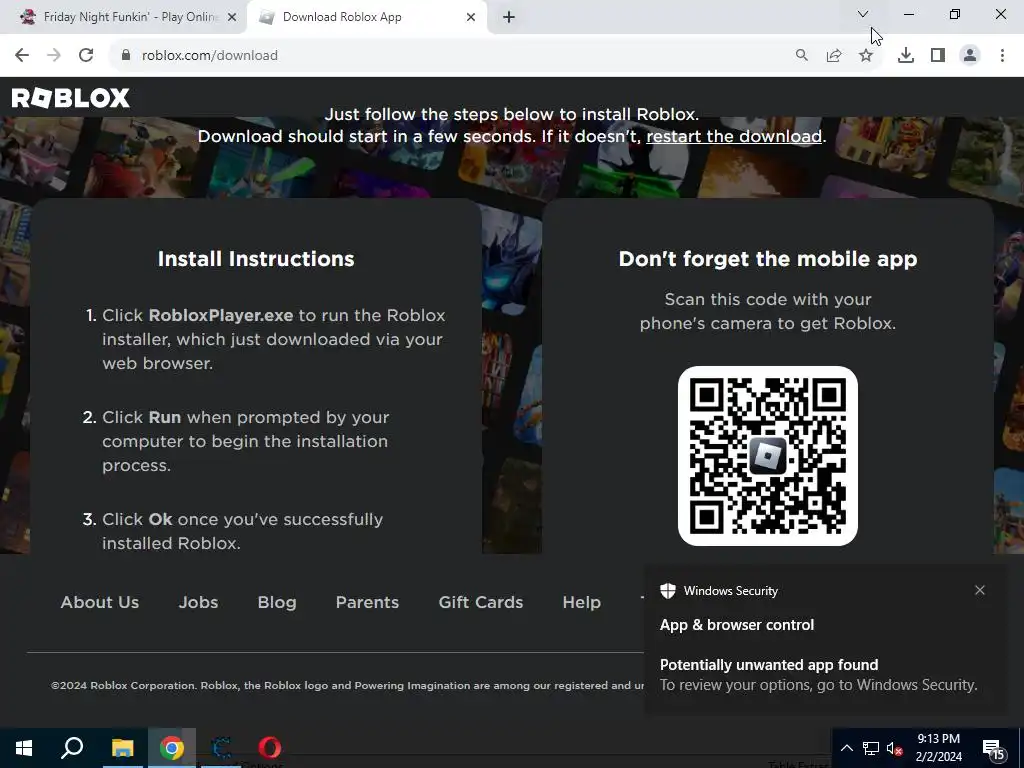Open the Chrome three-dot menu
Image resolution: width=1024 pixels, height=768 pixels.
(1002, 56)
